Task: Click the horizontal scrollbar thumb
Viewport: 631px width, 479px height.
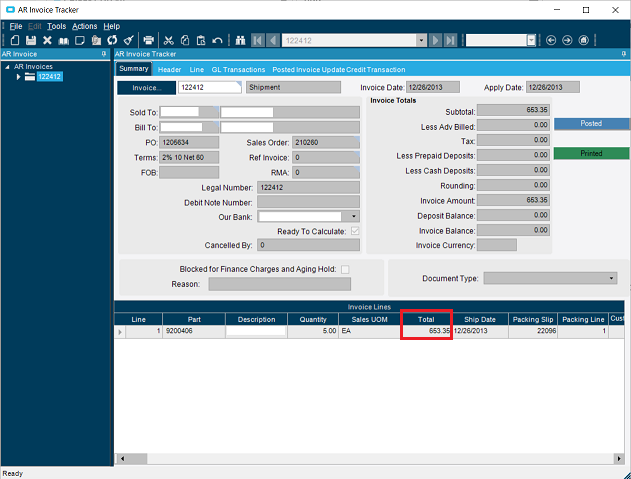Action: [137, 458]
